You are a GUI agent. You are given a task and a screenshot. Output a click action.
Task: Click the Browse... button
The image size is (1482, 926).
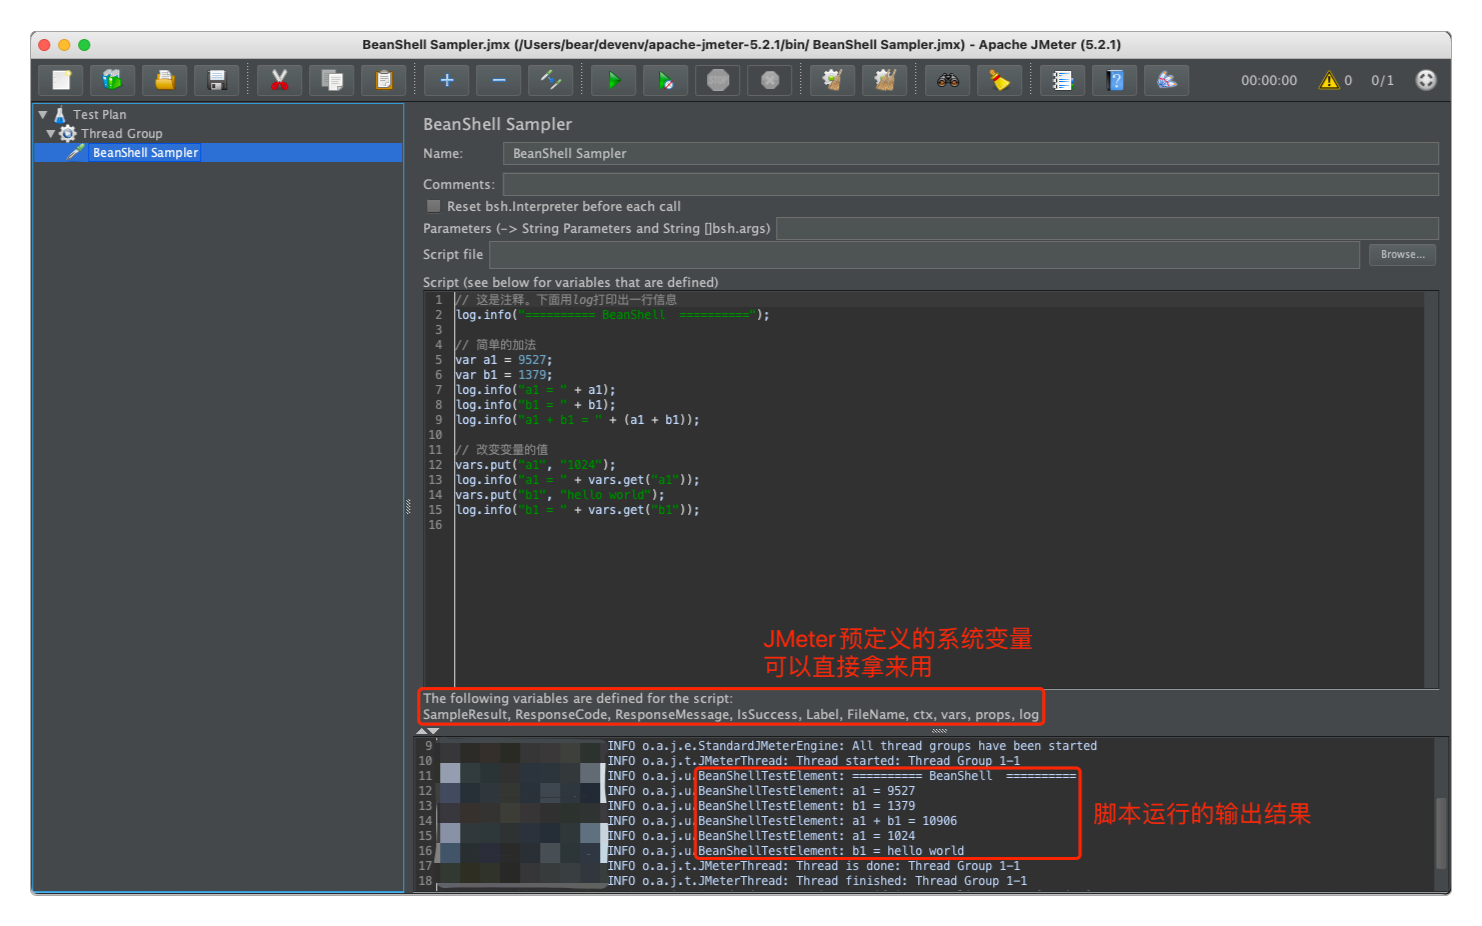click(1402, 255)
